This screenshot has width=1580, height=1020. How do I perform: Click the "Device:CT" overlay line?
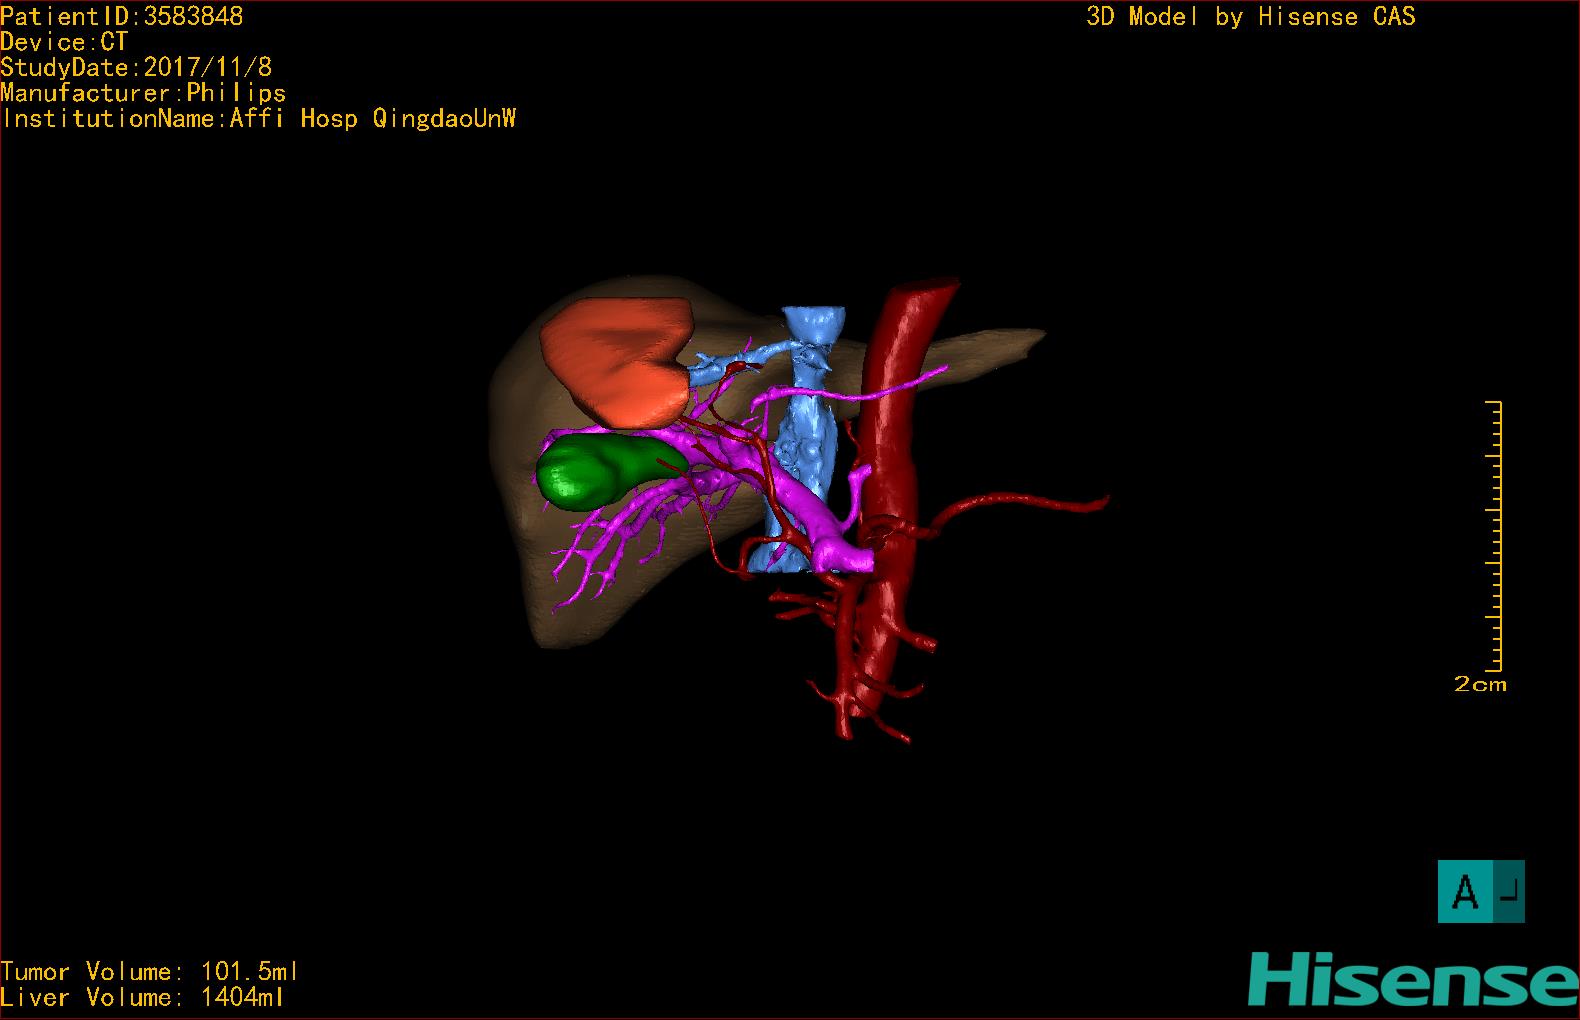[64, 42]
